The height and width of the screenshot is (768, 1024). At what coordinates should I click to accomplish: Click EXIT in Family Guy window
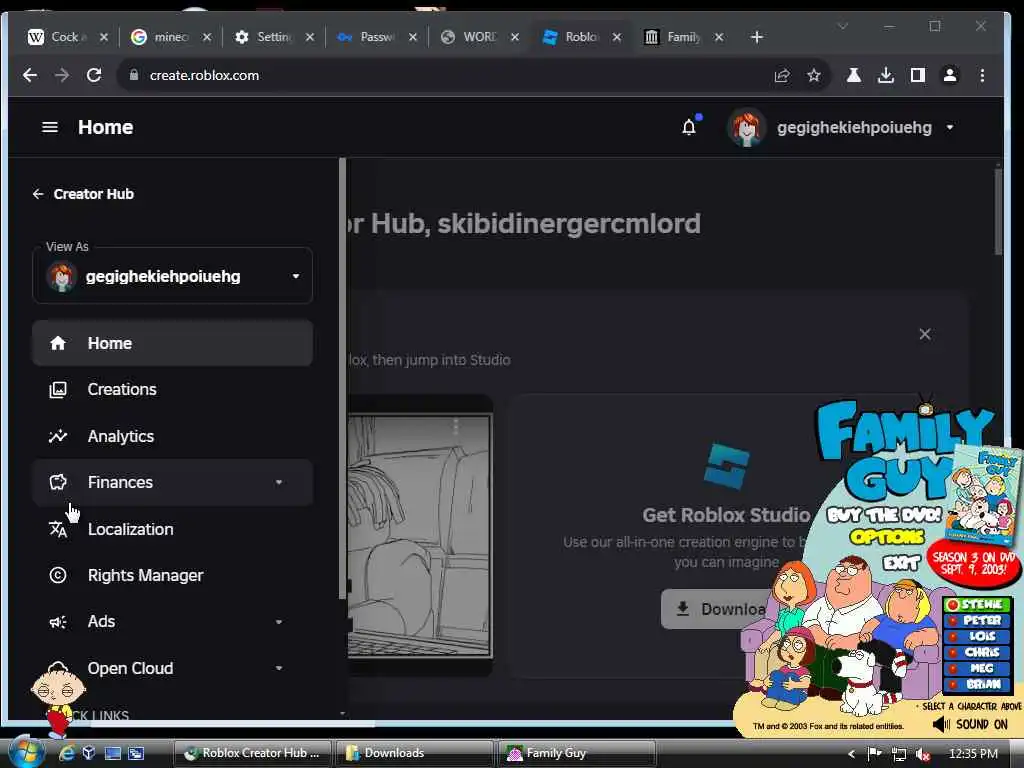click(x=901, y=562)
